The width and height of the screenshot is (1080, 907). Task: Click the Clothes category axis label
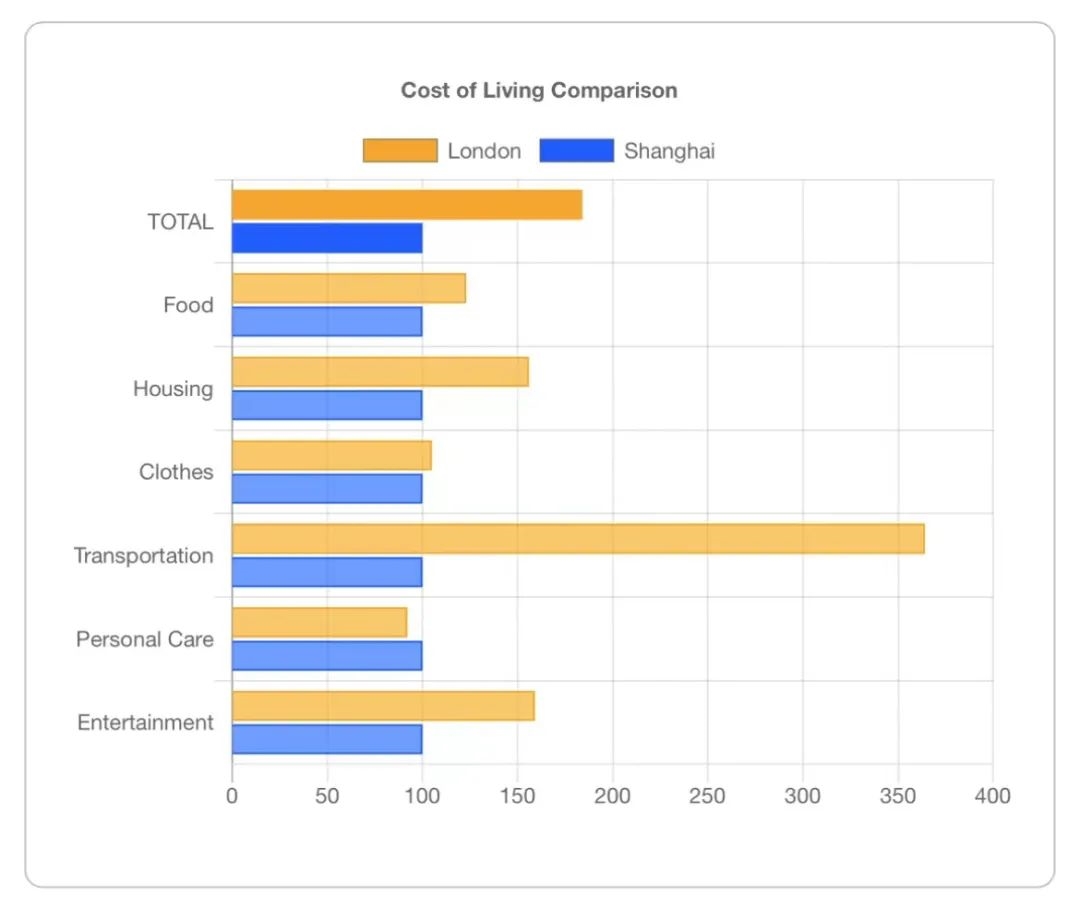click(175, 471)
